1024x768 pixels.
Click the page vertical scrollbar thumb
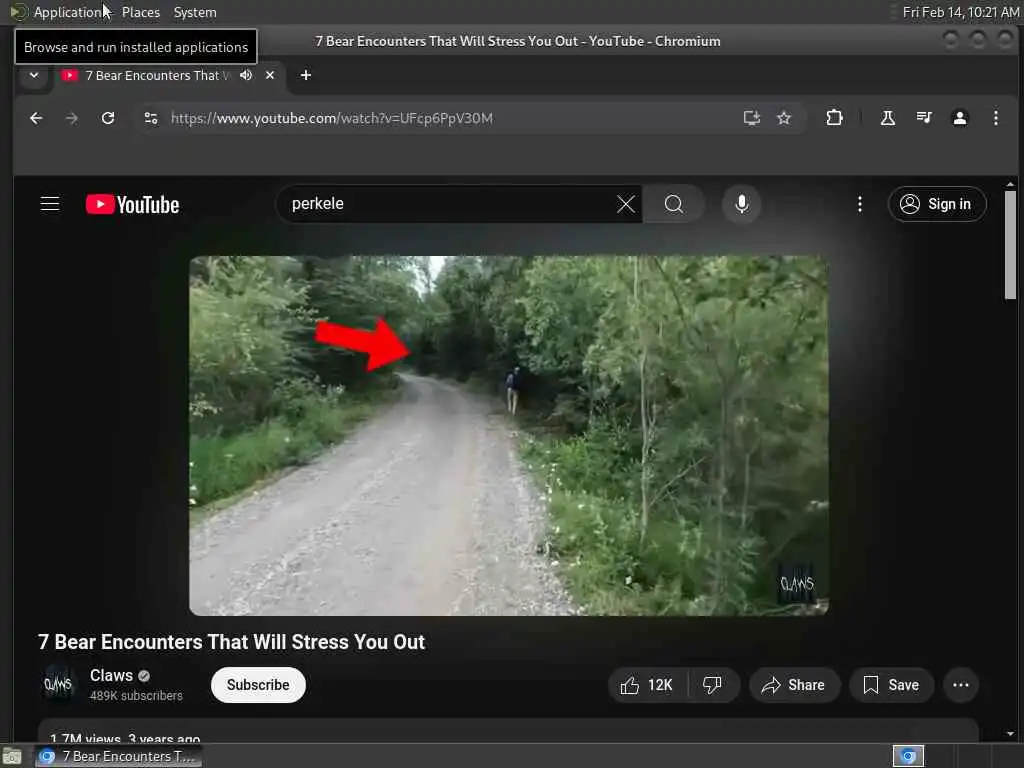tap(1010, 244)
